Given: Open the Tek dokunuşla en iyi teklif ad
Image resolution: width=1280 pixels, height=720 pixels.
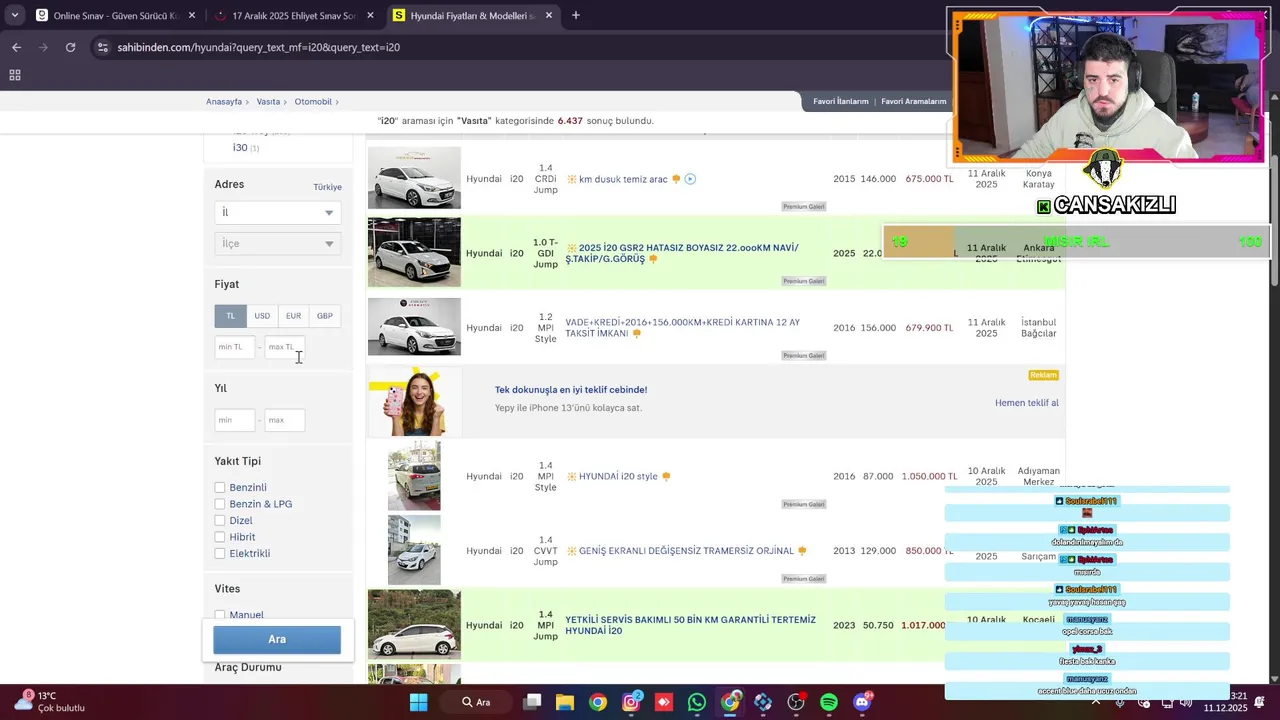Looking at the screenshot, I should [x=571, y=390].
